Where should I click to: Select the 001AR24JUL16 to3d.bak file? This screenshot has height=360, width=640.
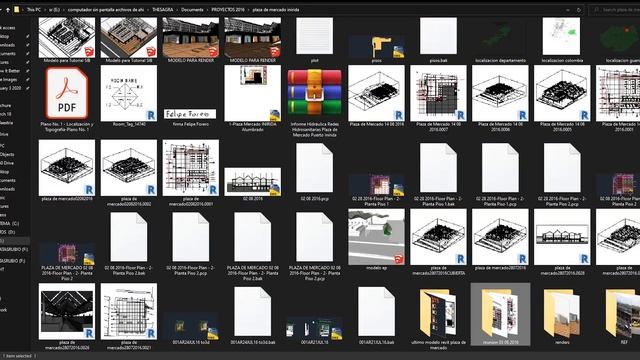(253, 311)
